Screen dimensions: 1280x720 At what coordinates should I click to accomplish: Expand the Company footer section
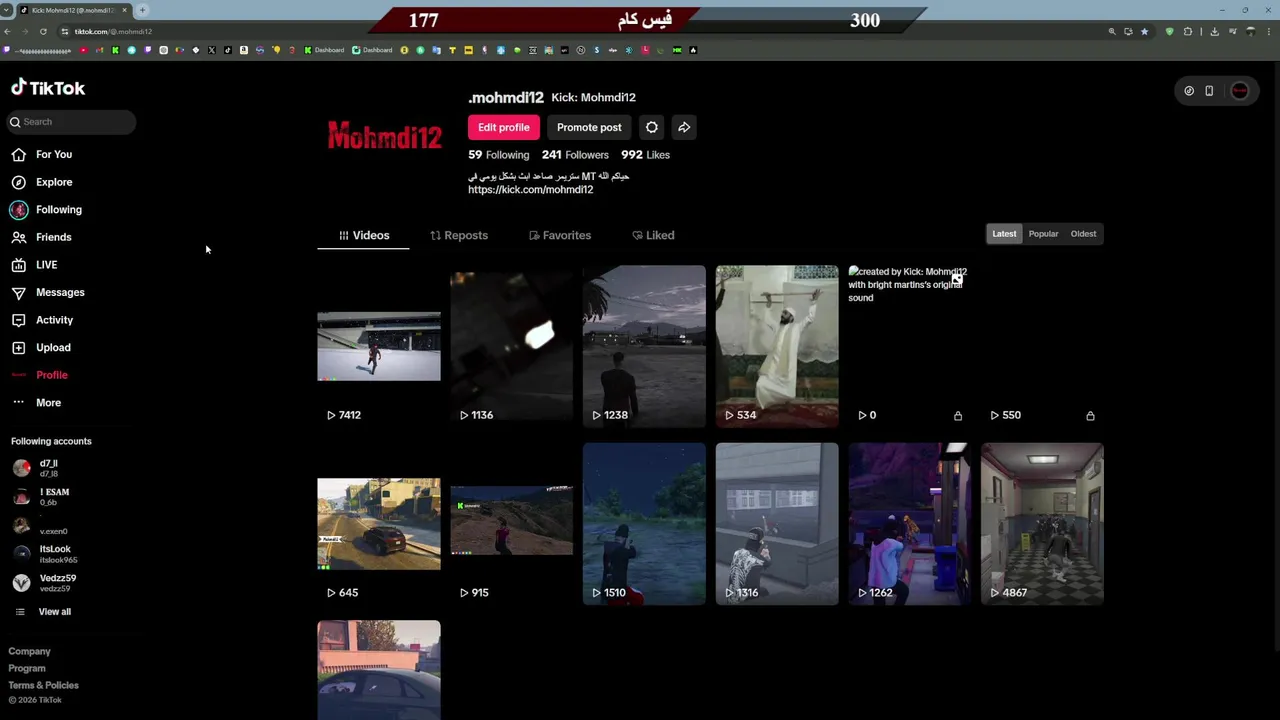tap(30, 651)
